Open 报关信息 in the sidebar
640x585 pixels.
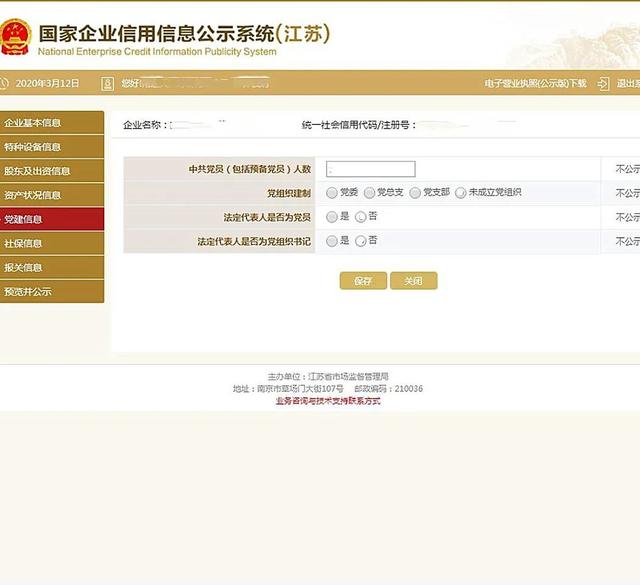pos(51,267)
